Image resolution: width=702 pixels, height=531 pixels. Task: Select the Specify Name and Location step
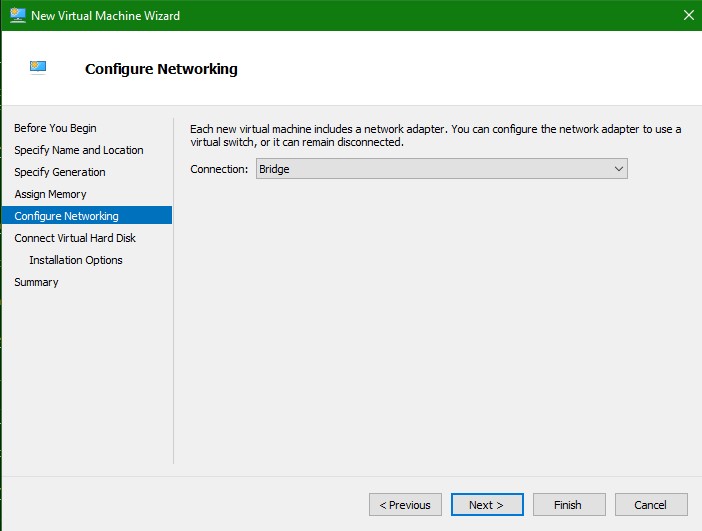point(79,150)
